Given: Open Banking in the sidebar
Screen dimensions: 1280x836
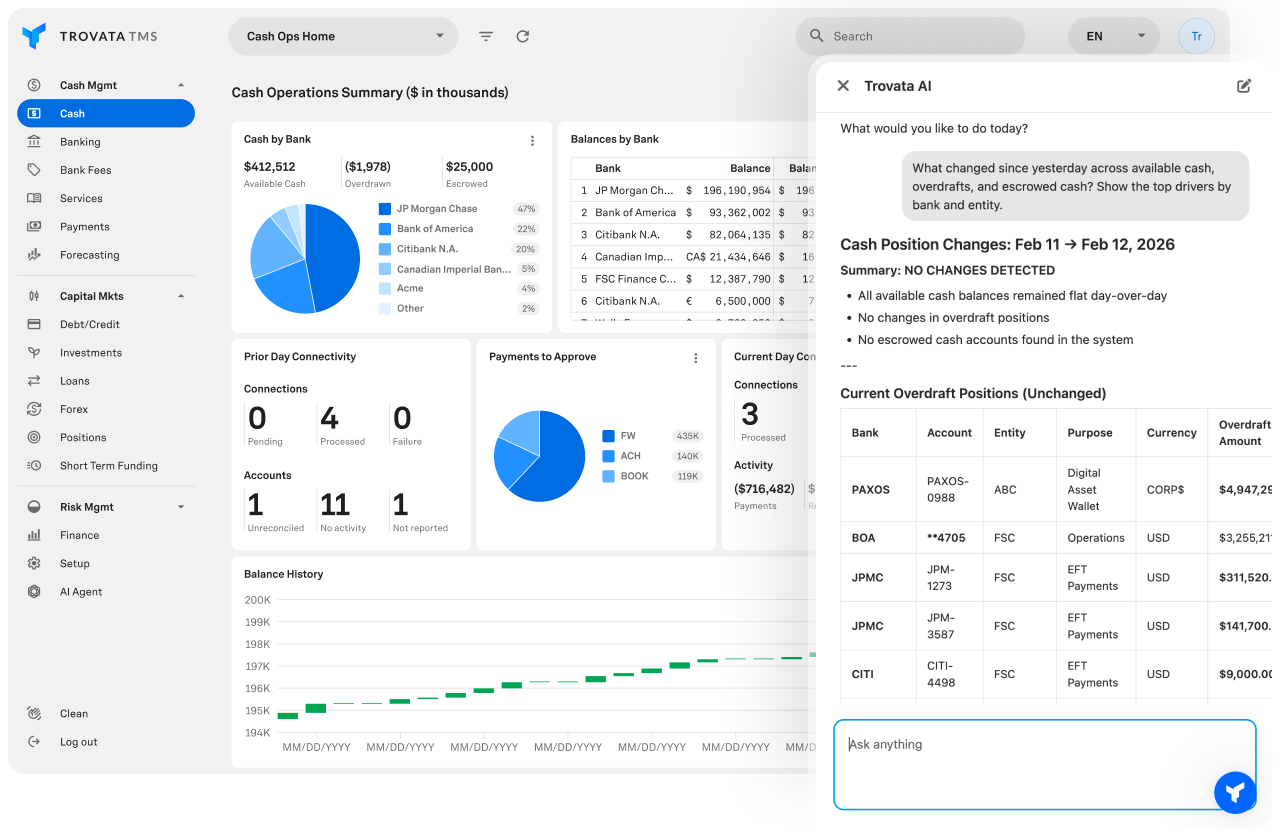Looking at the screenshot, I should coord(80,142).
